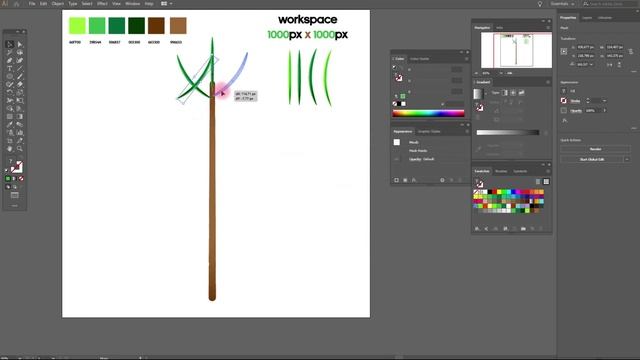Select the Ellipse shape tool
The height and width of the screenshot is (360, 640).
coord(10,76)
